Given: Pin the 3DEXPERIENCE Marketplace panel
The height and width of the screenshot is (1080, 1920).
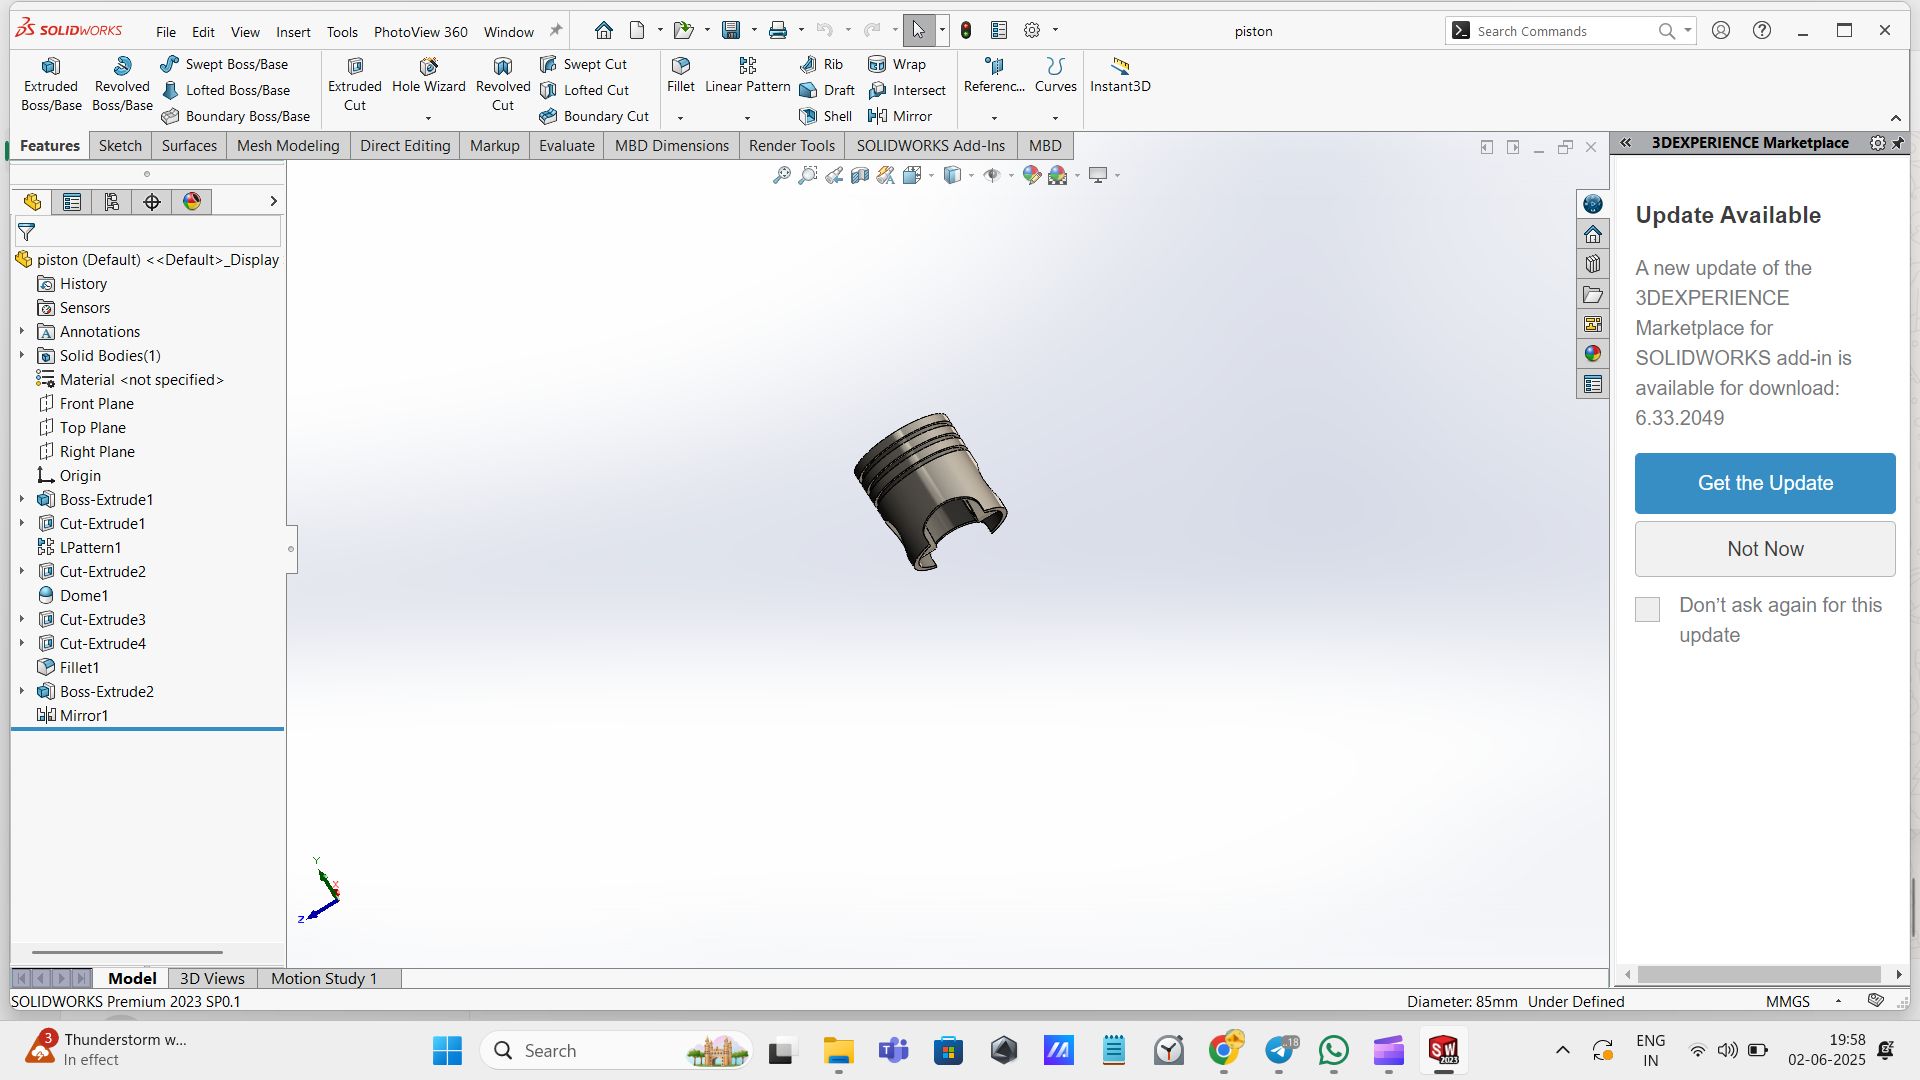Looking at the screenshot, I should coord(1898,143).
